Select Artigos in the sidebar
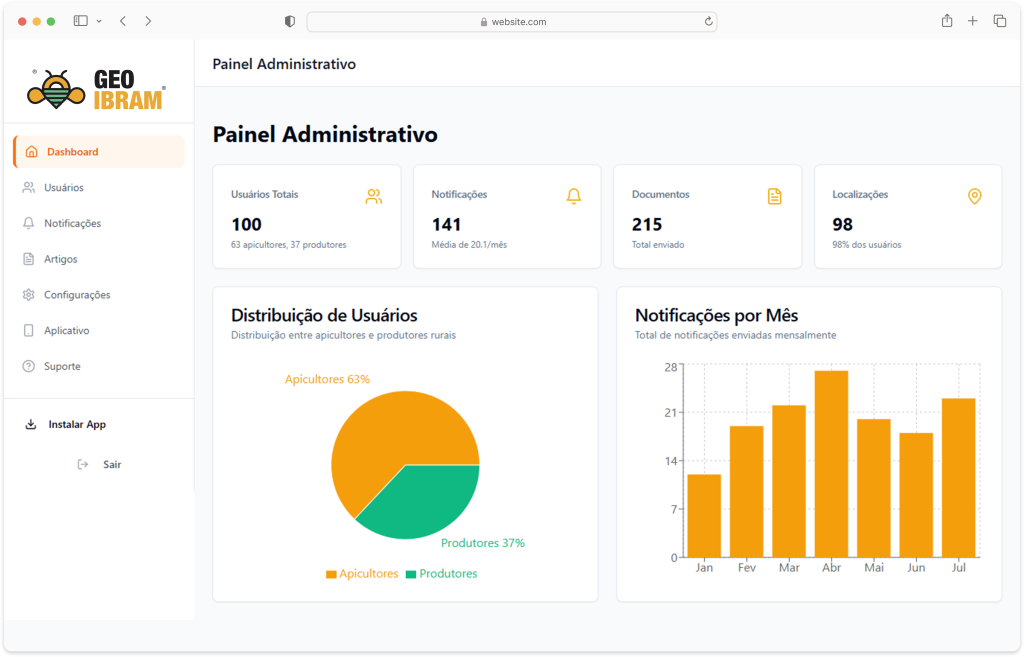 60,259
